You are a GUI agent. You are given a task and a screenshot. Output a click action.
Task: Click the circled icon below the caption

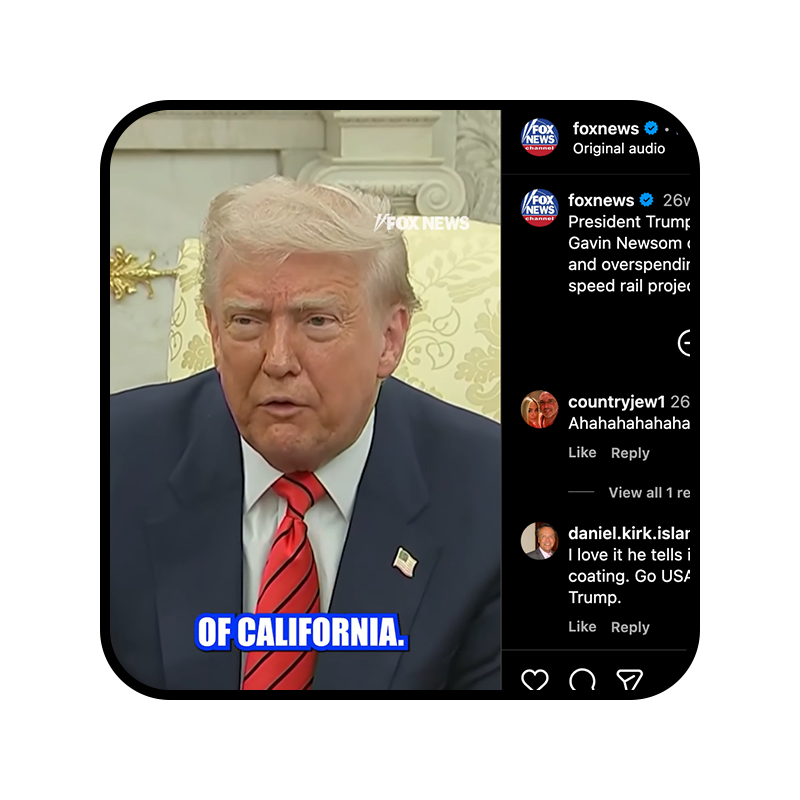tap(684, 342)
